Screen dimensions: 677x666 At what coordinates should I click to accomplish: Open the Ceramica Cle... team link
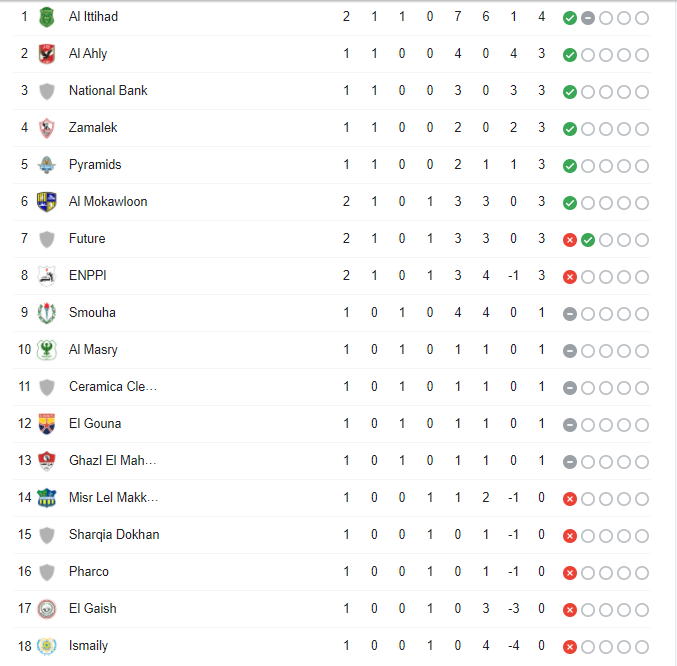[112, 387]
